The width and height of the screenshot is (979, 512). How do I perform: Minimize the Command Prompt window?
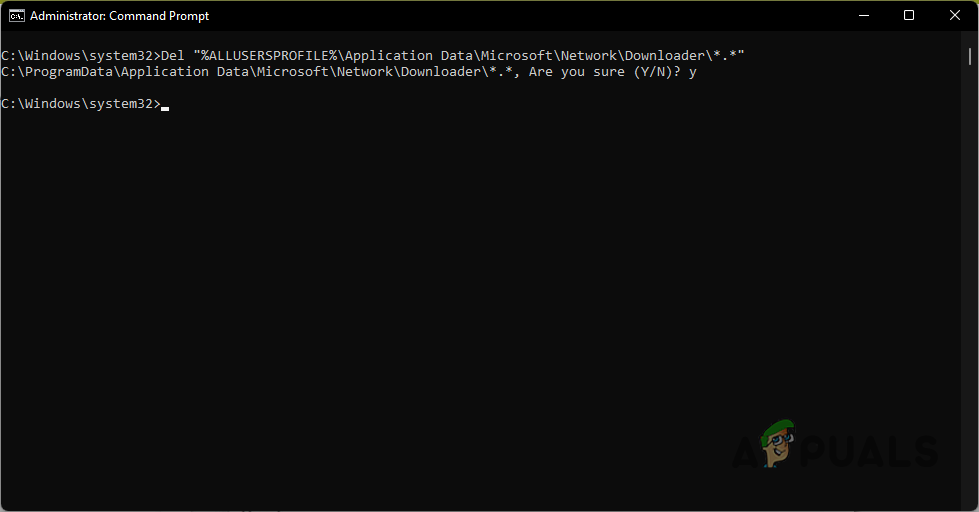click(x=862, y=15)
